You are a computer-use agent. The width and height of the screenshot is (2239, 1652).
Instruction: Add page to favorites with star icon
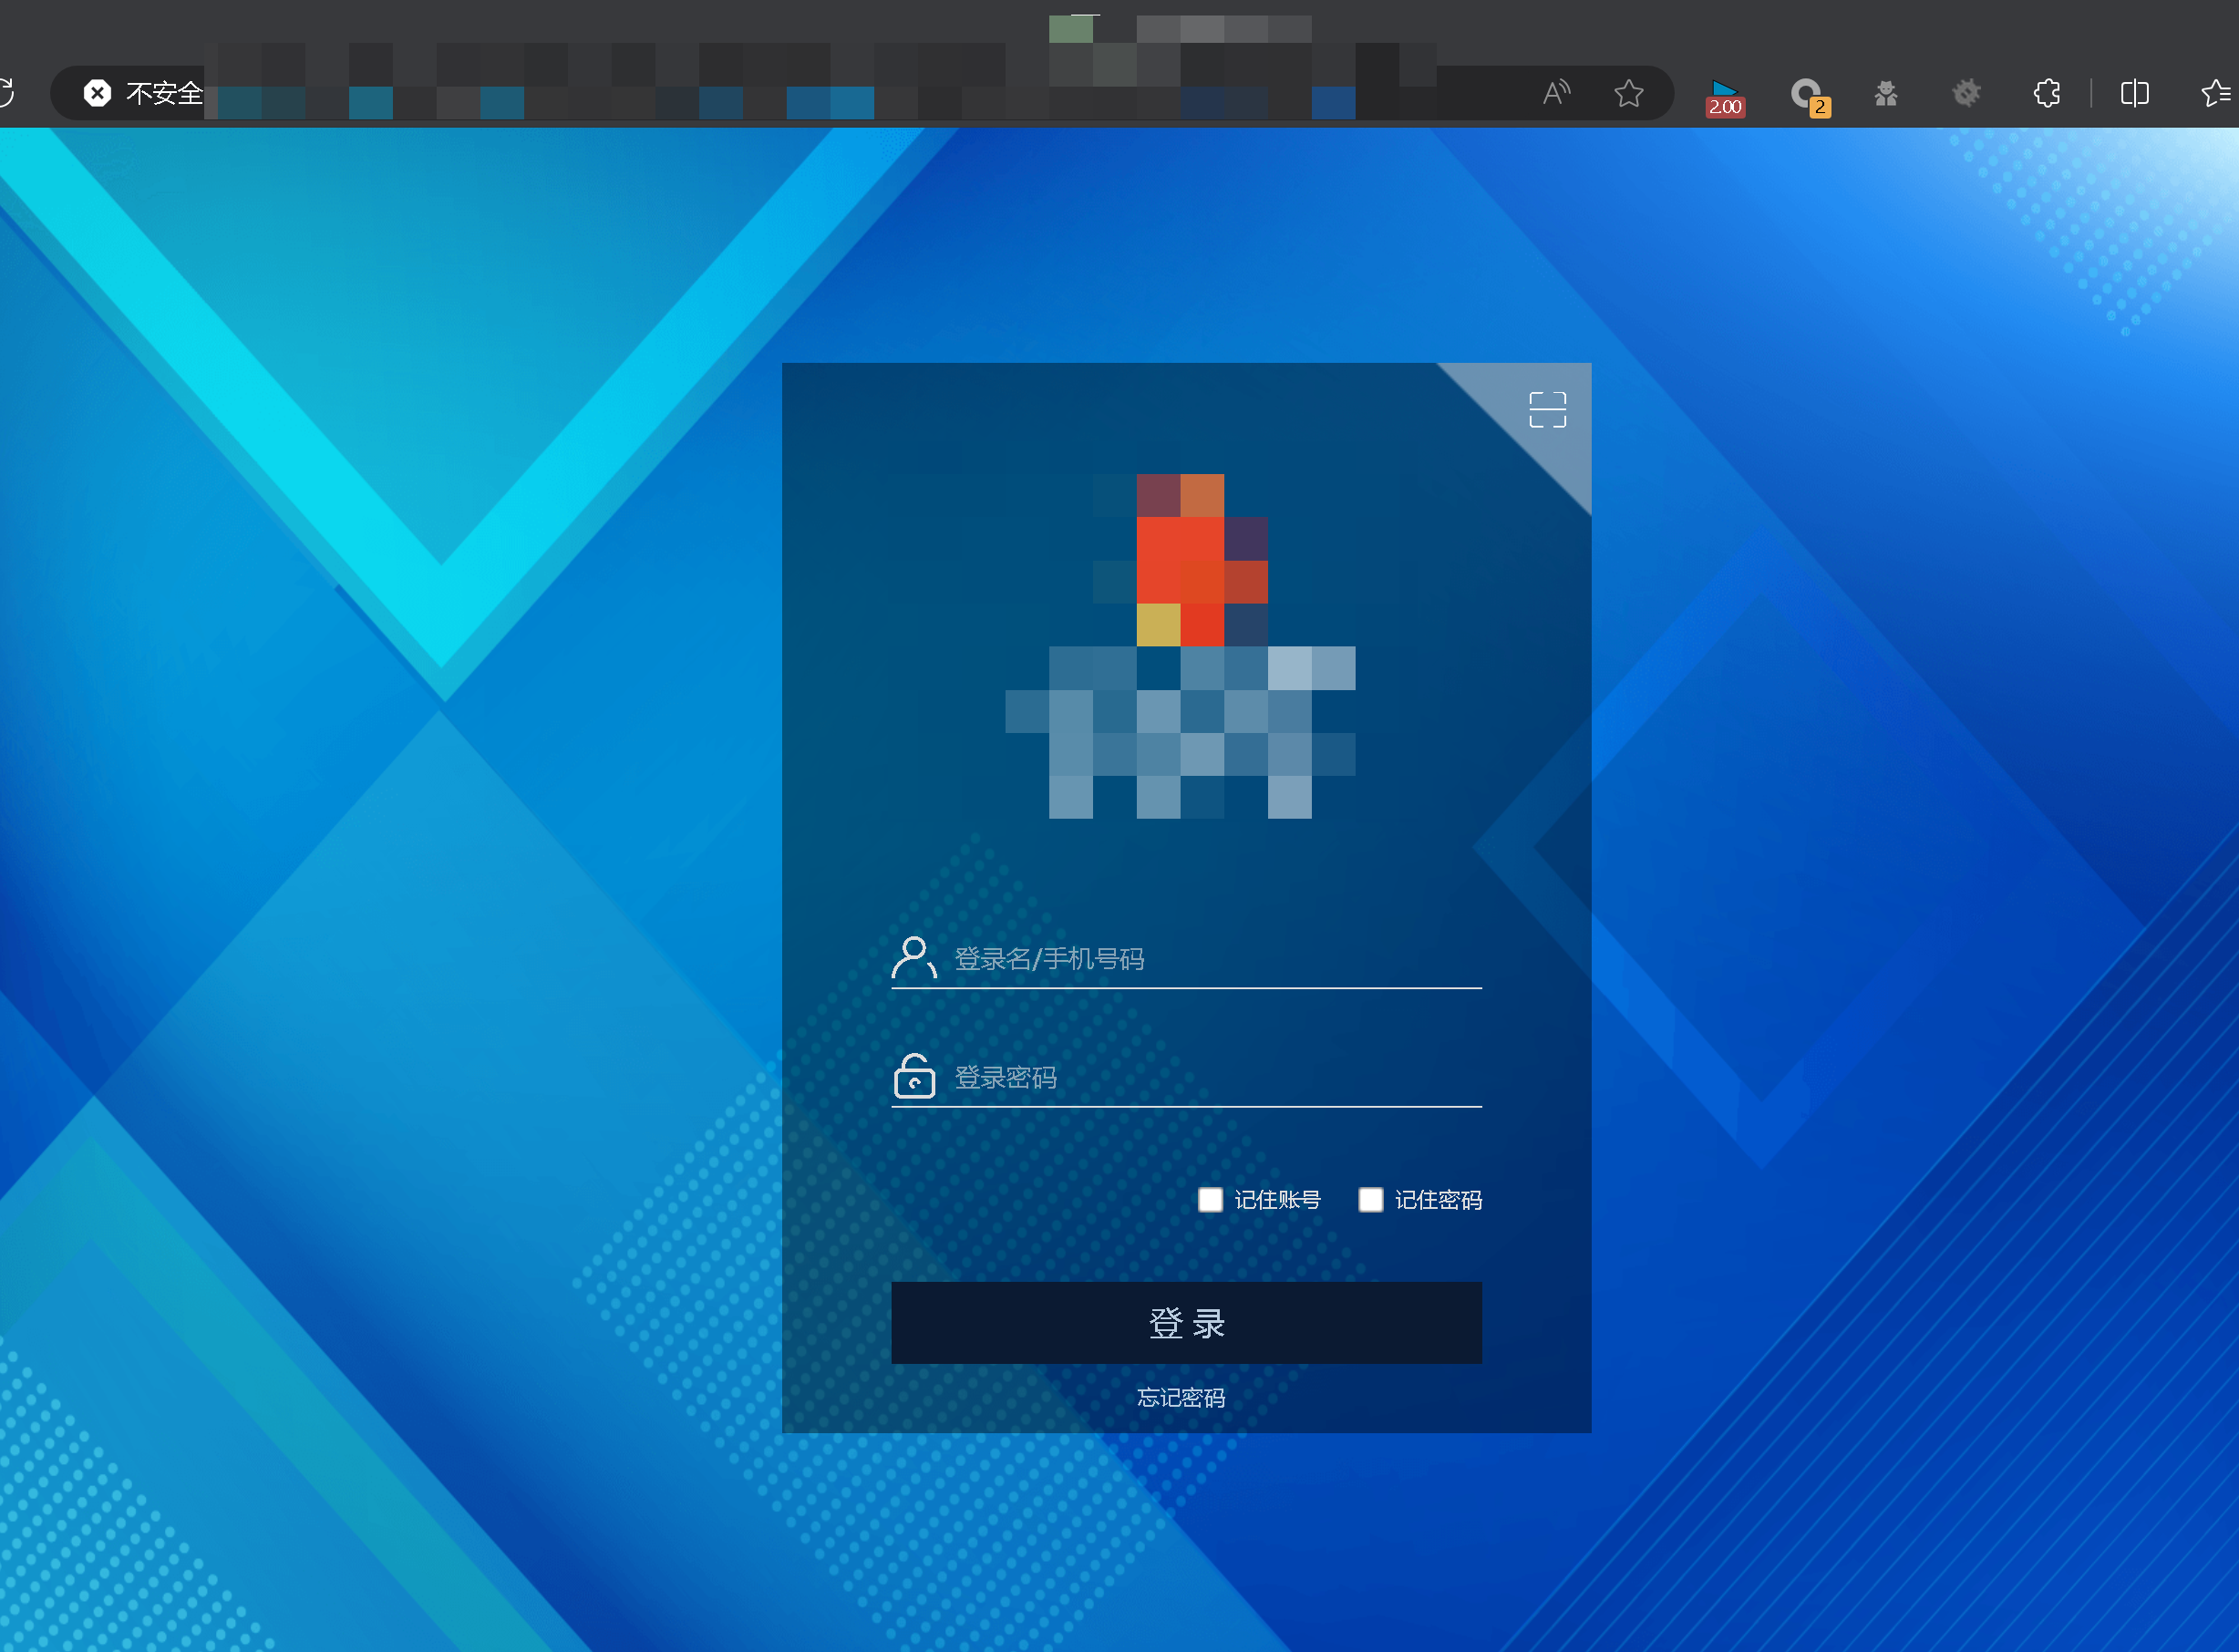click(x=1628, y=93)
